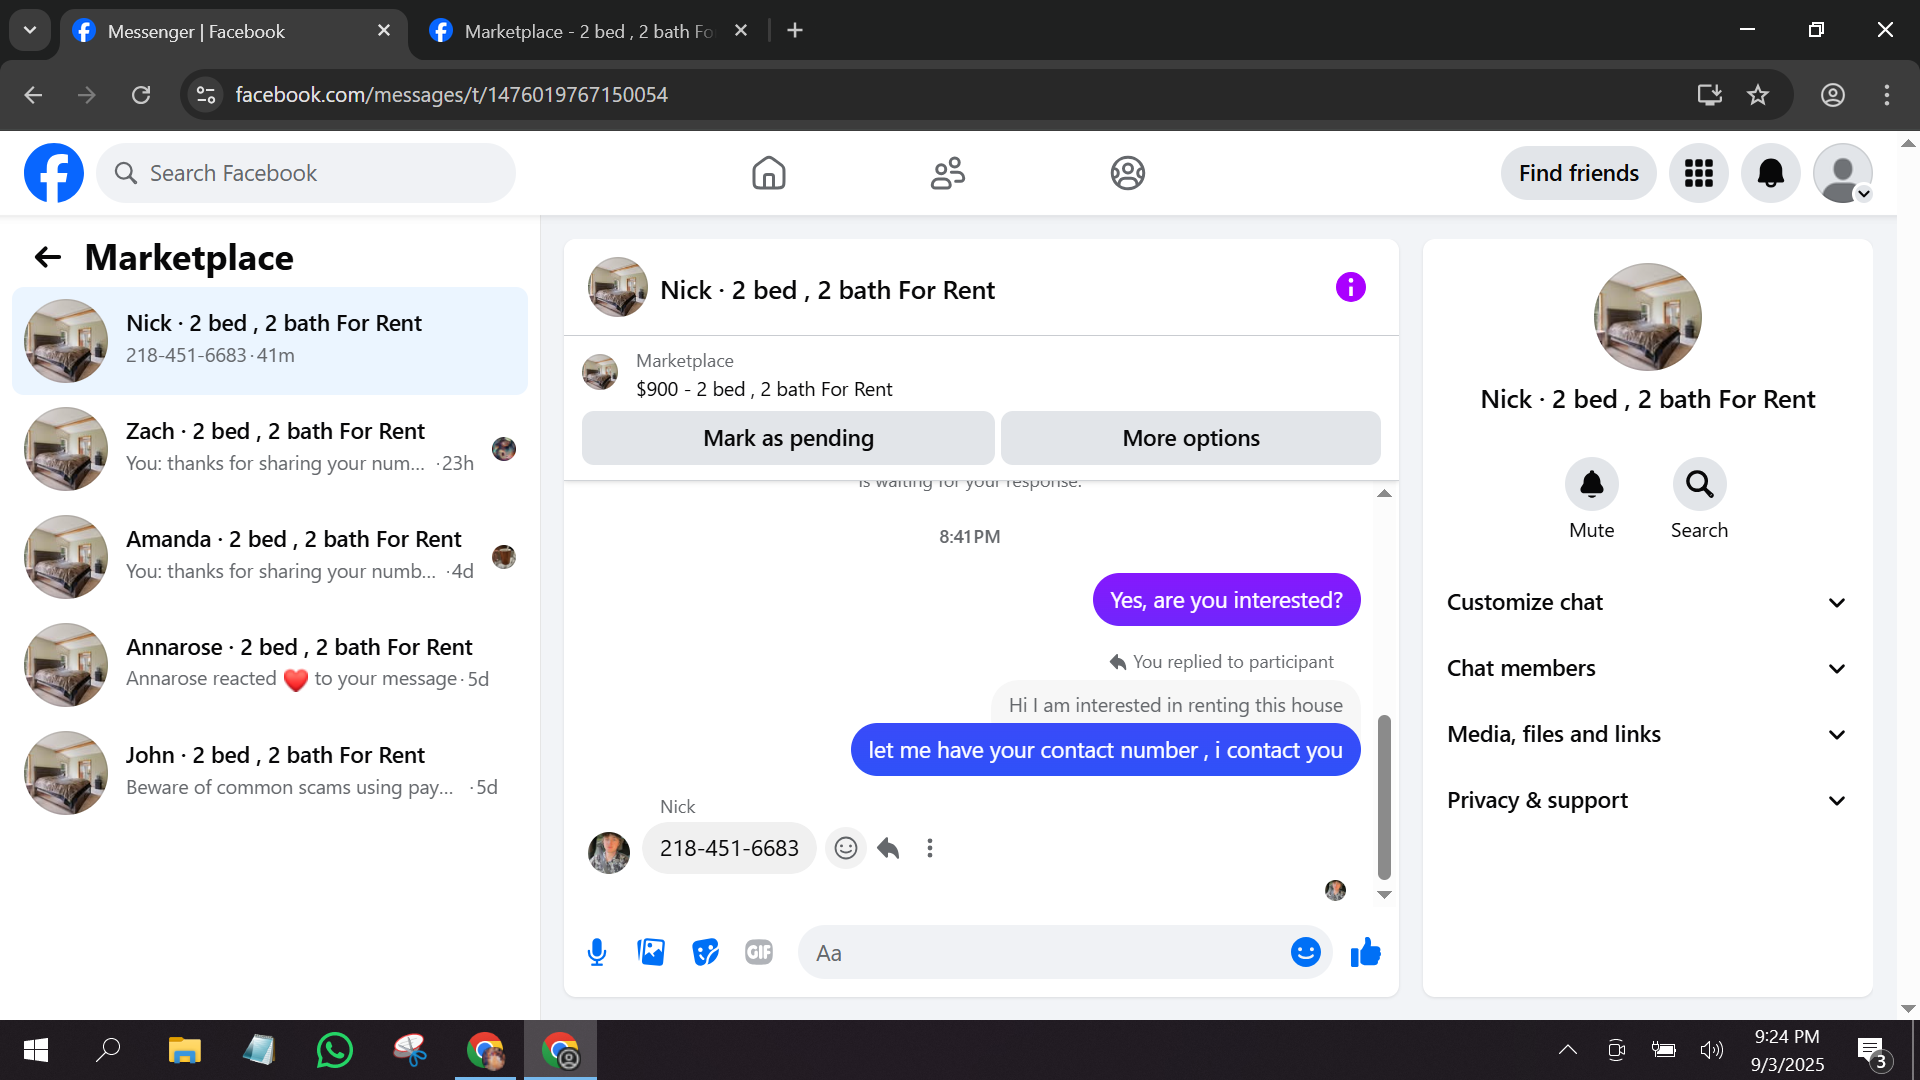Mute this conversation with the bell icon
Image resolution: width=1920 pixels, height=1080 pixels.
pos(1592,484)
